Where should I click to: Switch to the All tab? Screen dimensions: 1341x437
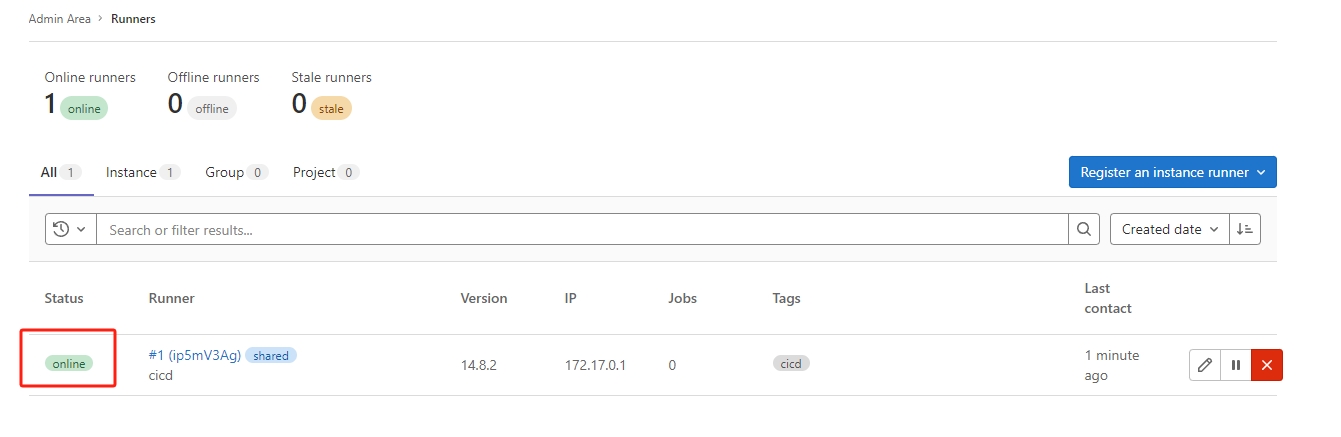tap(49, 172)
